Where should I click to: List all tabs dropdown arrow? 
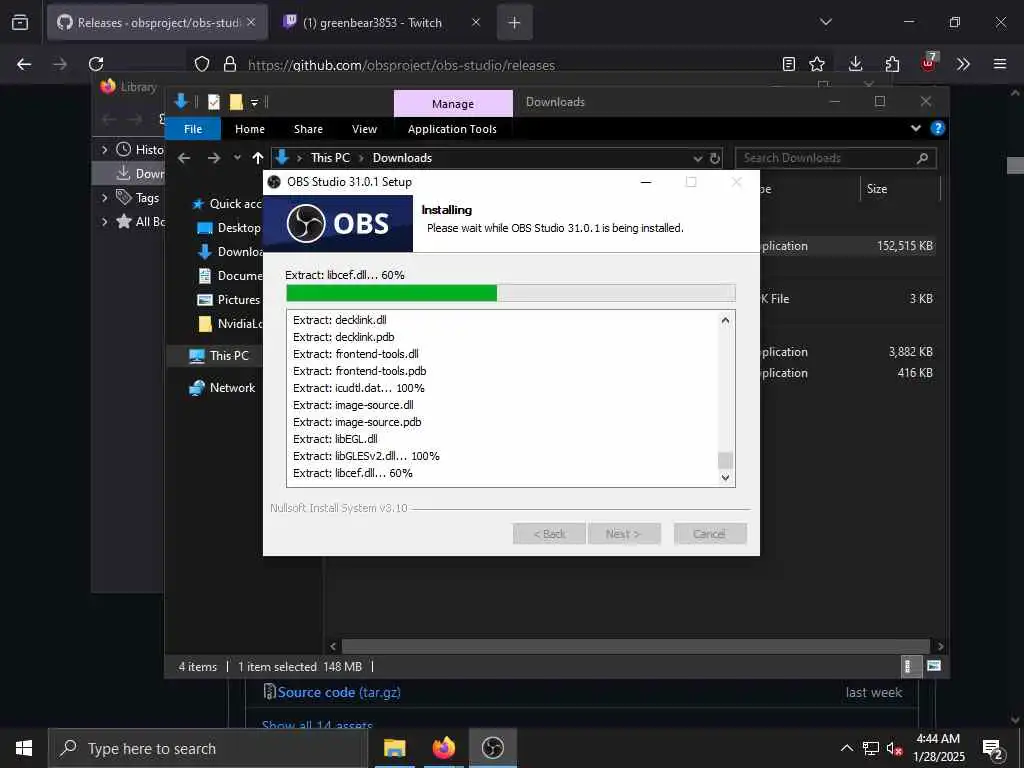point(825,22)
